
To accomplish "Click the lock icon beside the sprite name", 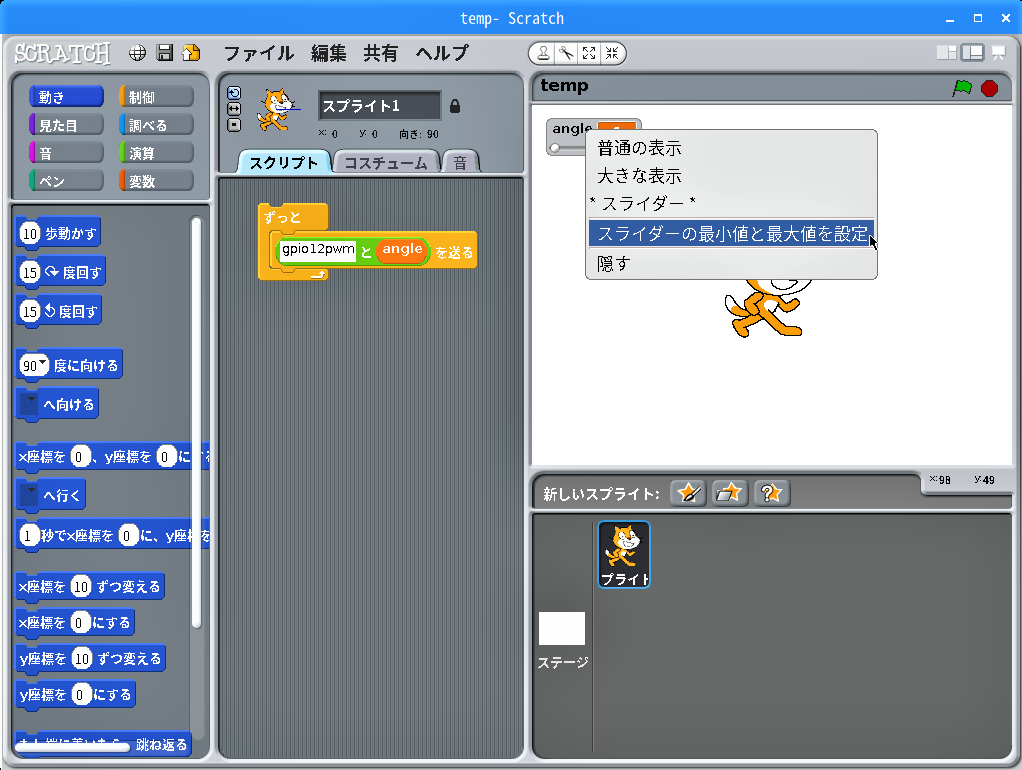I will (455, 106).
